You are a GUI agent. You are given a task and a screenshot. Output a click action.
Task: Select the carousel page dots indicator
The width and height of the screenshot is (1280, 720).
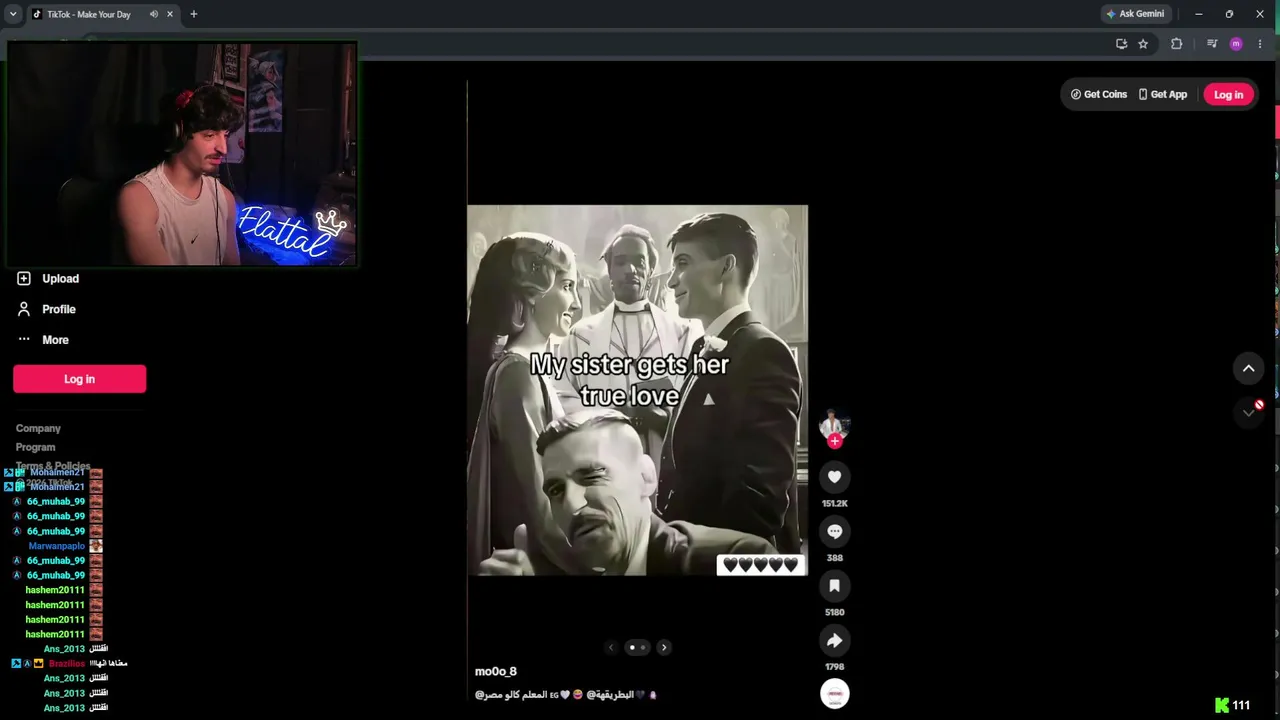637,647
